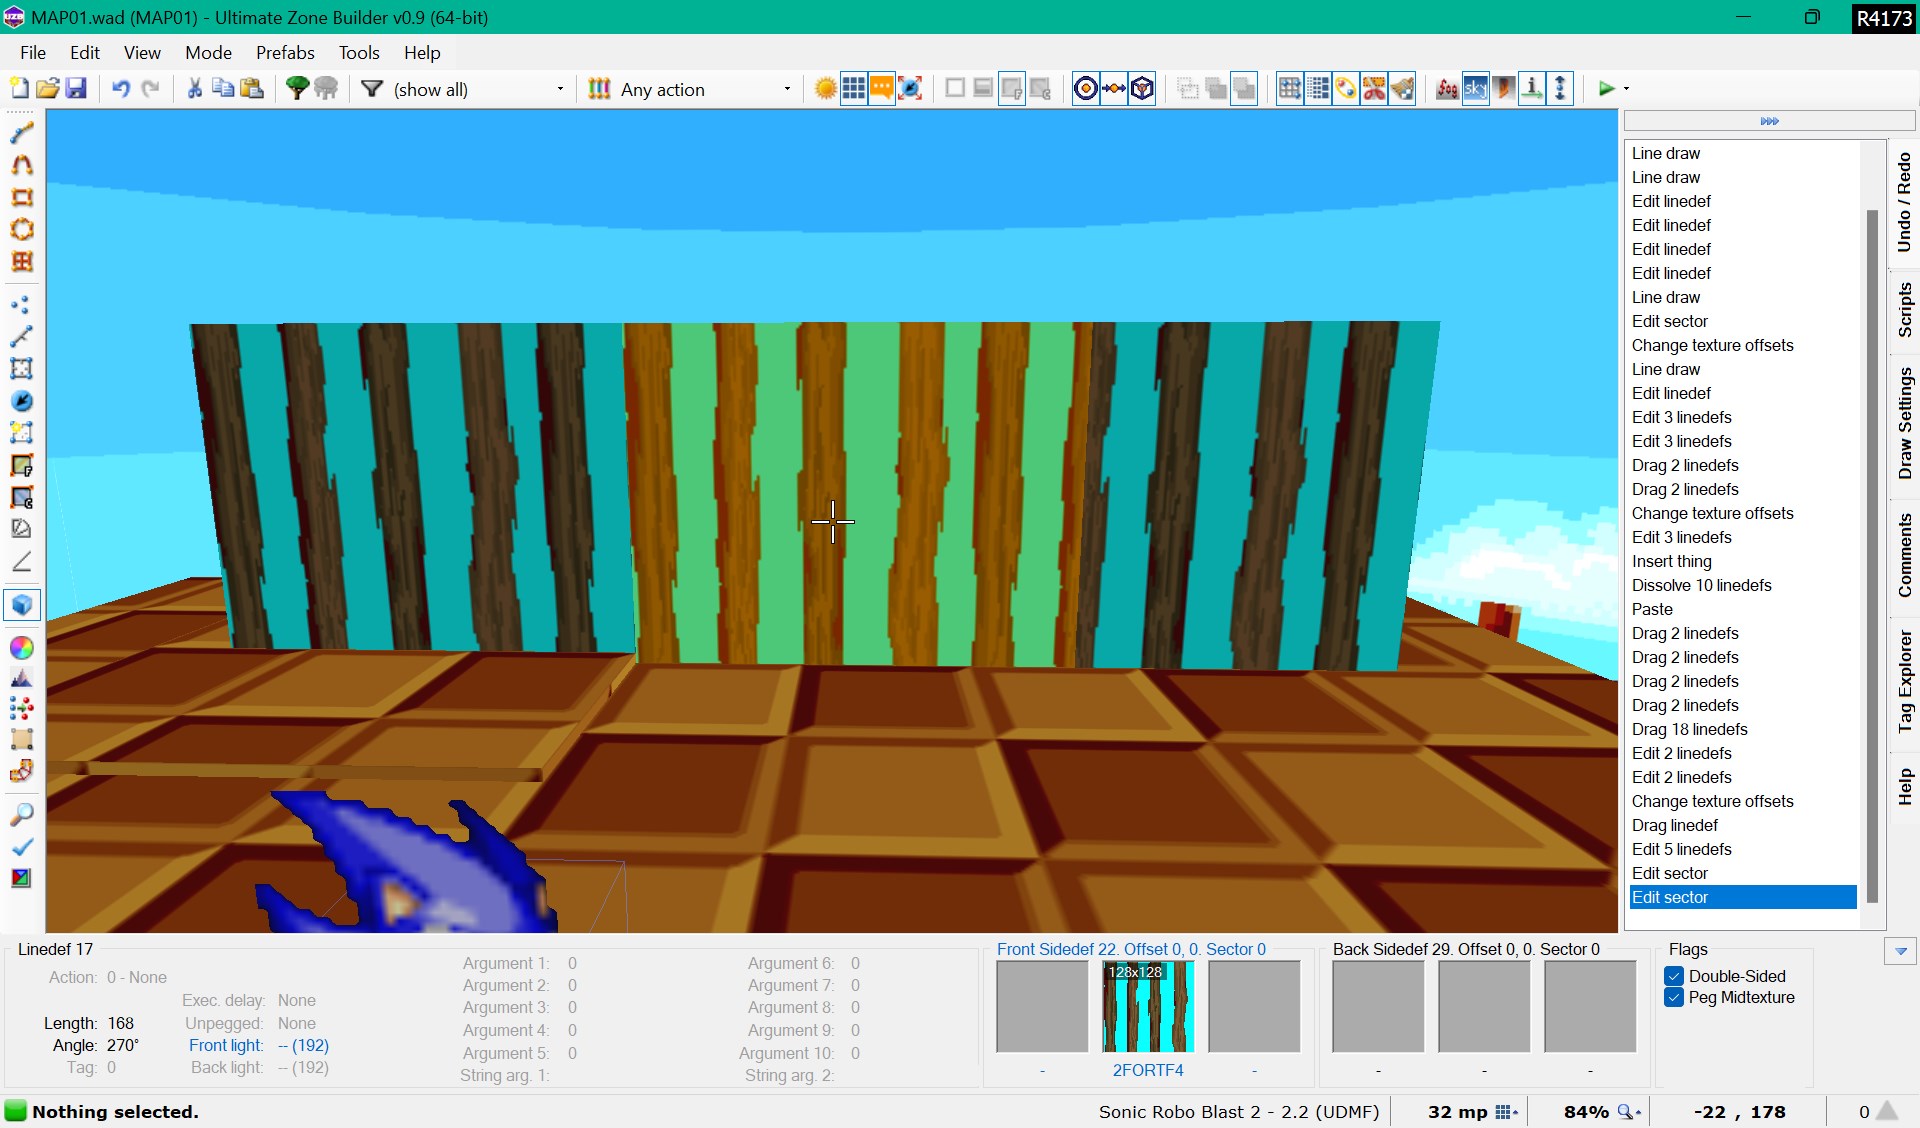Screen dimensions: 1920x1128
Task: Select the Draw Curve tool in the sidebar
Action: click(x=21, y=165)
